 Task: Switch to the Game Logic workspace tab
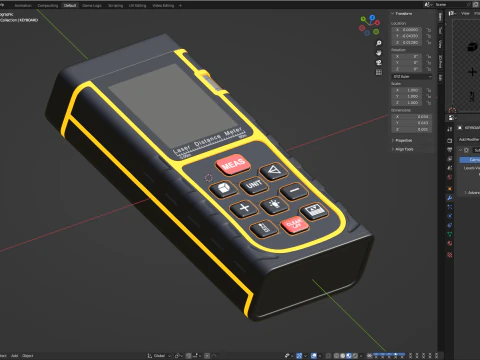click(x=92, y=5)
